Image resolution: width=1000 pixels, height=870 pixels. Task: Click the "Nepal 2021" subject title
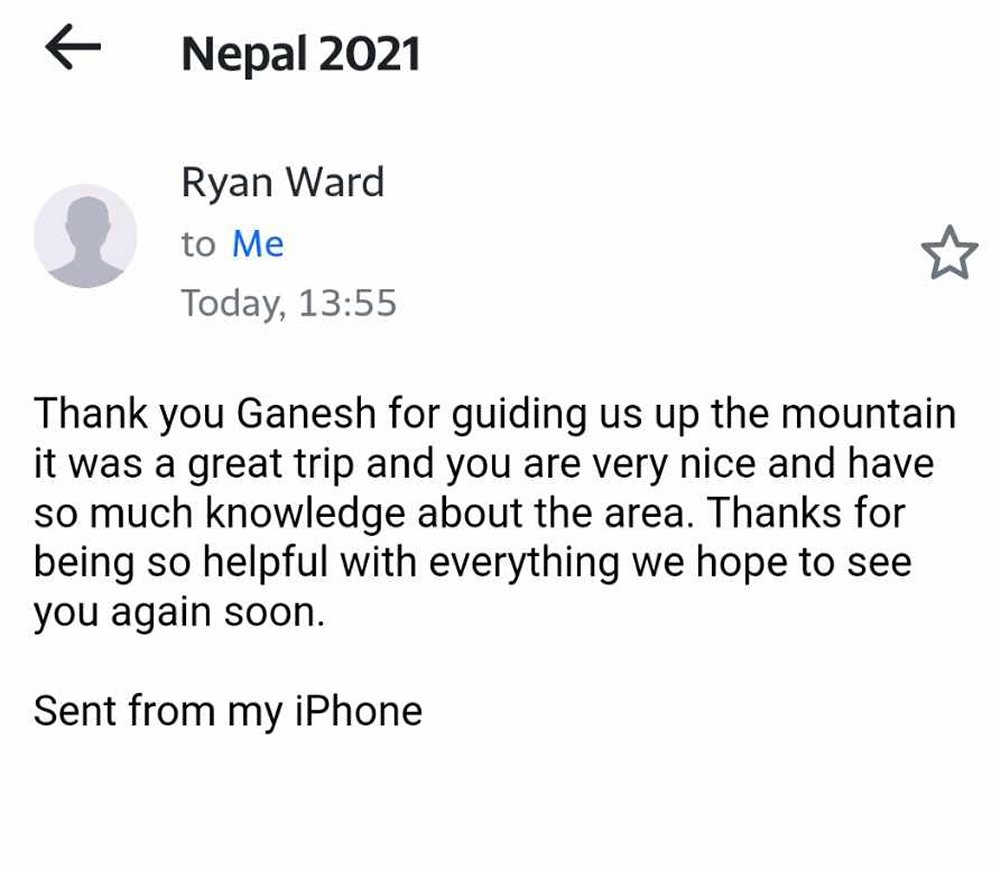pos(300,53)
